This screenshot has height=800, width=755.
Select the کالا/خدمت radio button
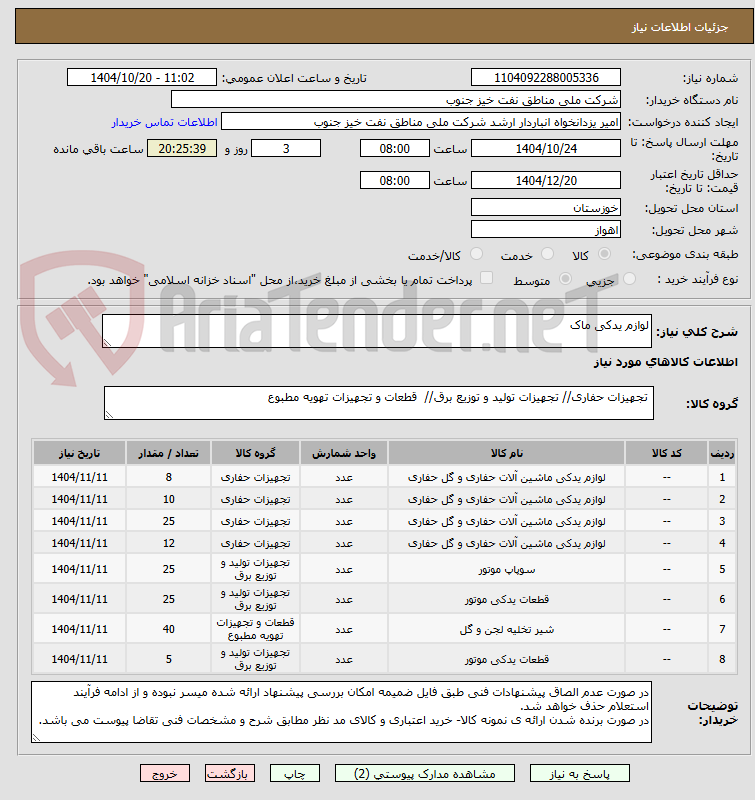476,254
